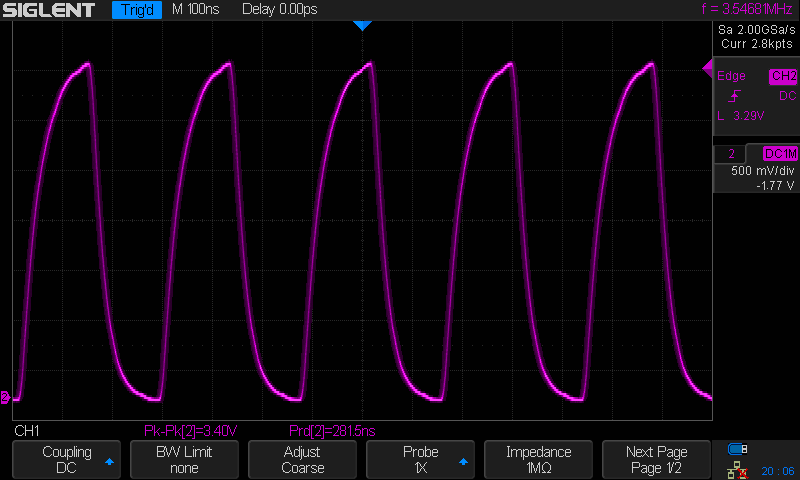Click the channel 2 ground level marker
Image resolution: width=800 pixels, height=480 pixels.
(5, 397)
